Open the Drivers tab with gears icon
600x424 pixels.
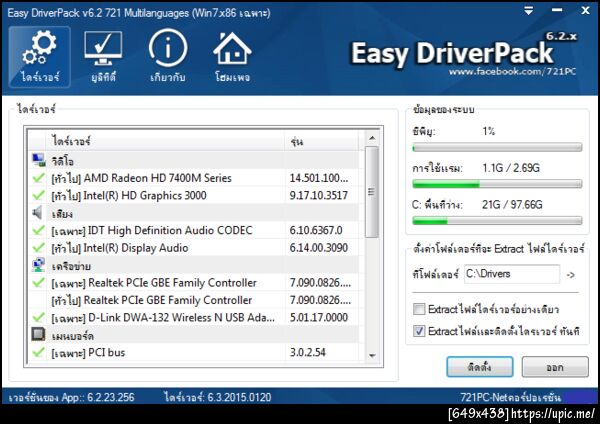pos(40,57)
